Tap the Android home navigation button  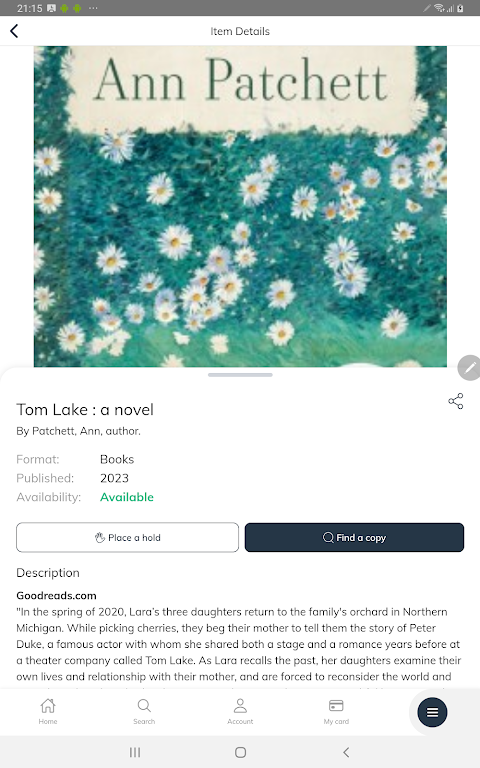pos(240,752)
